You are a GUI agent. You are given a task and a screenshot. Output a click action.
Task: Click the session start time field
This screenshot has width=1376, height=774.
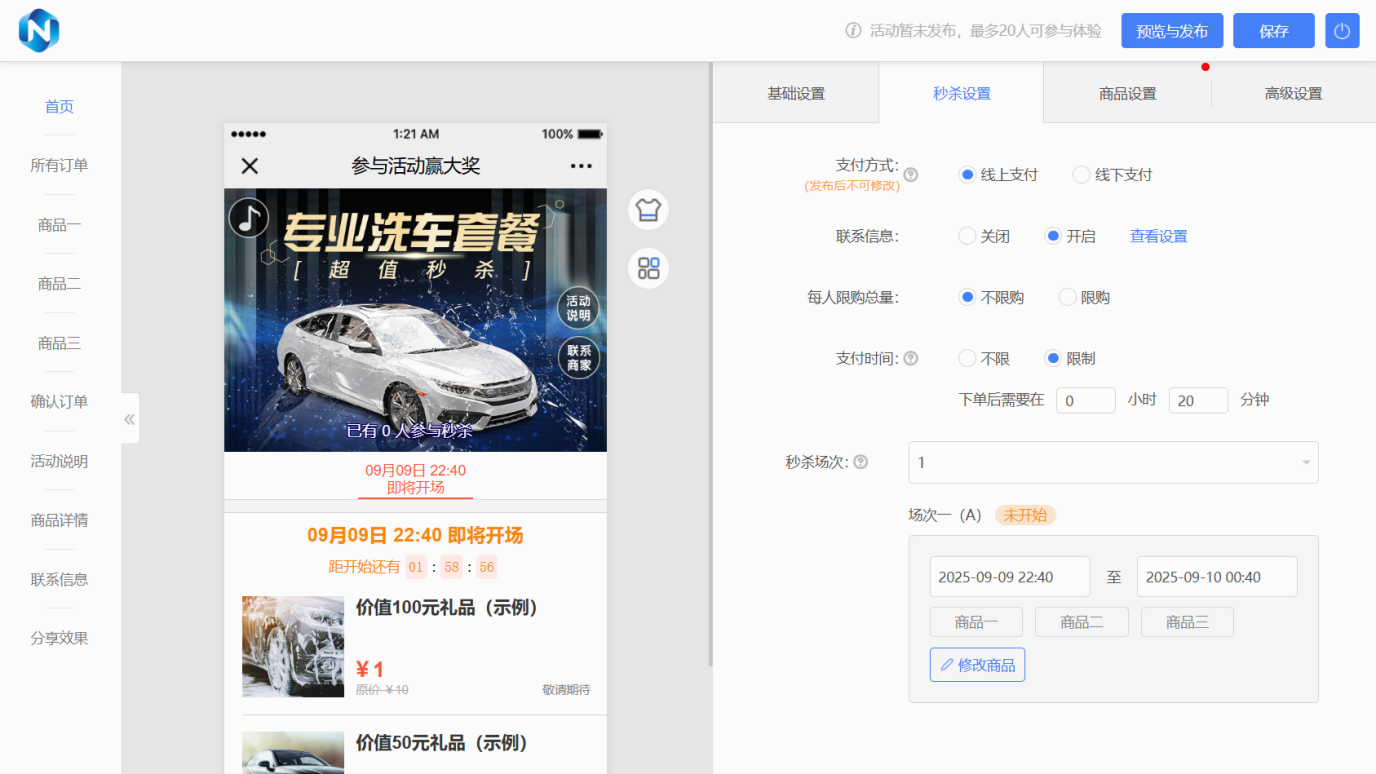coord(1009,577)
